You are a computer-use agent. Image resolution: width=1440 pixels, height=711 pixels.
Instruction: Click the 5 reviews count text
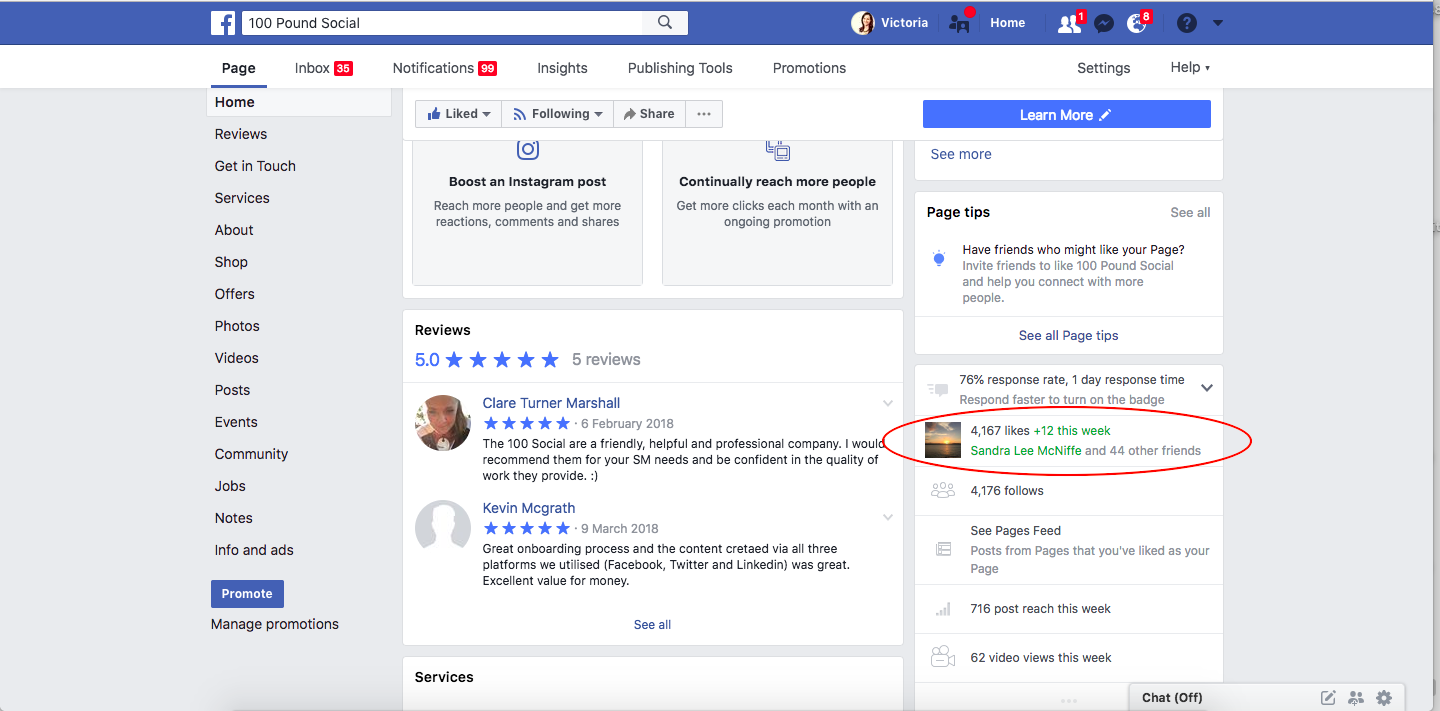tap(606, 359)
